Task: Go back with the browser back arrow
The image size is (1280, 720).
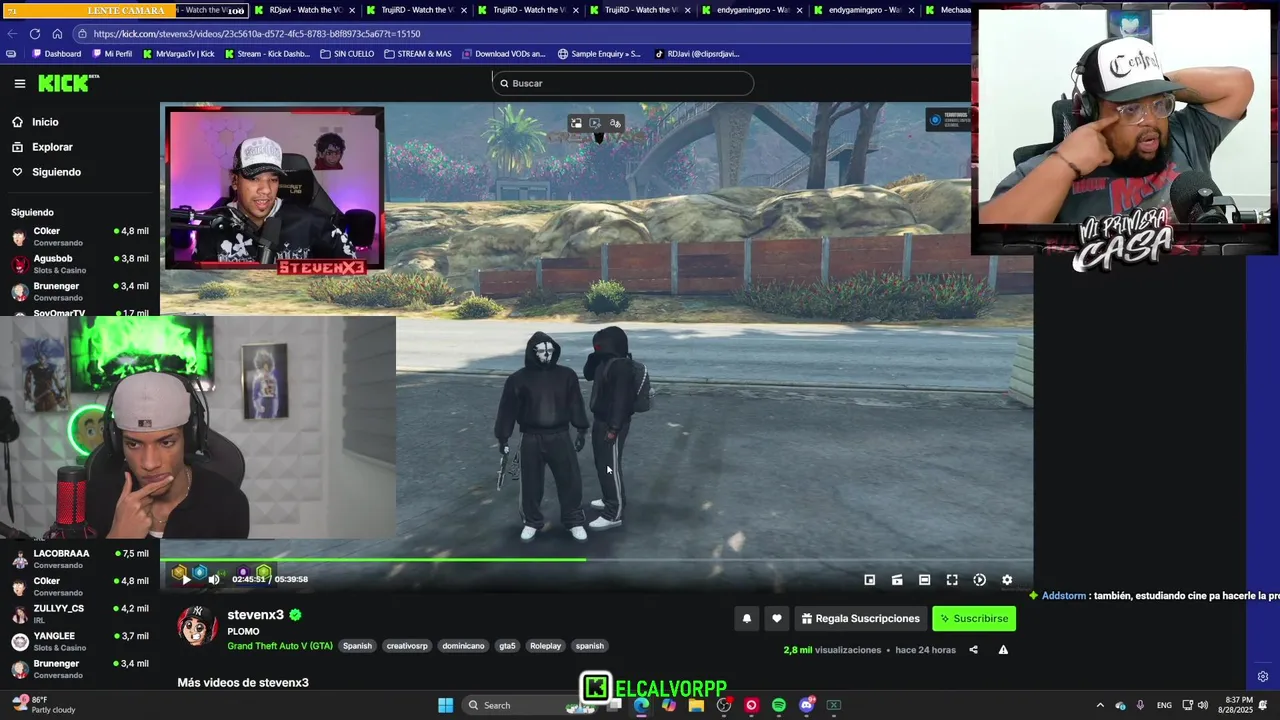Action: click(13, 33)
